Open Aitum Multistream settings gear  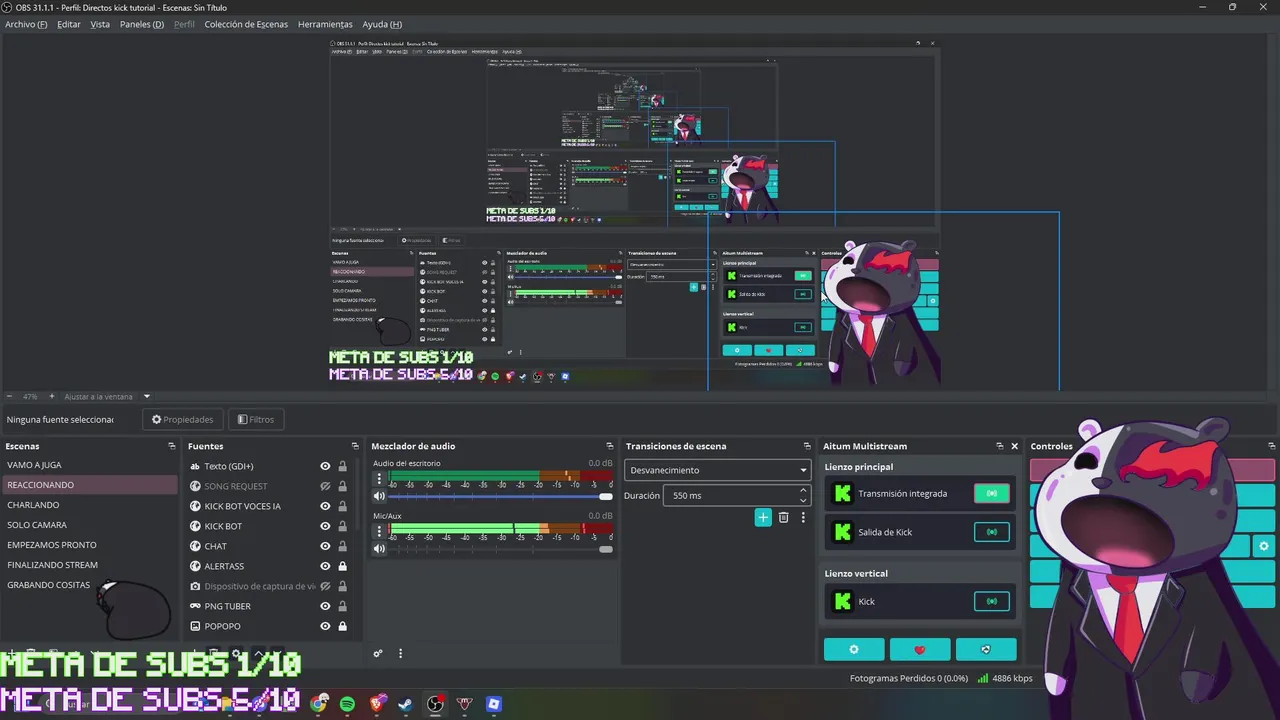tap(854, 649)
